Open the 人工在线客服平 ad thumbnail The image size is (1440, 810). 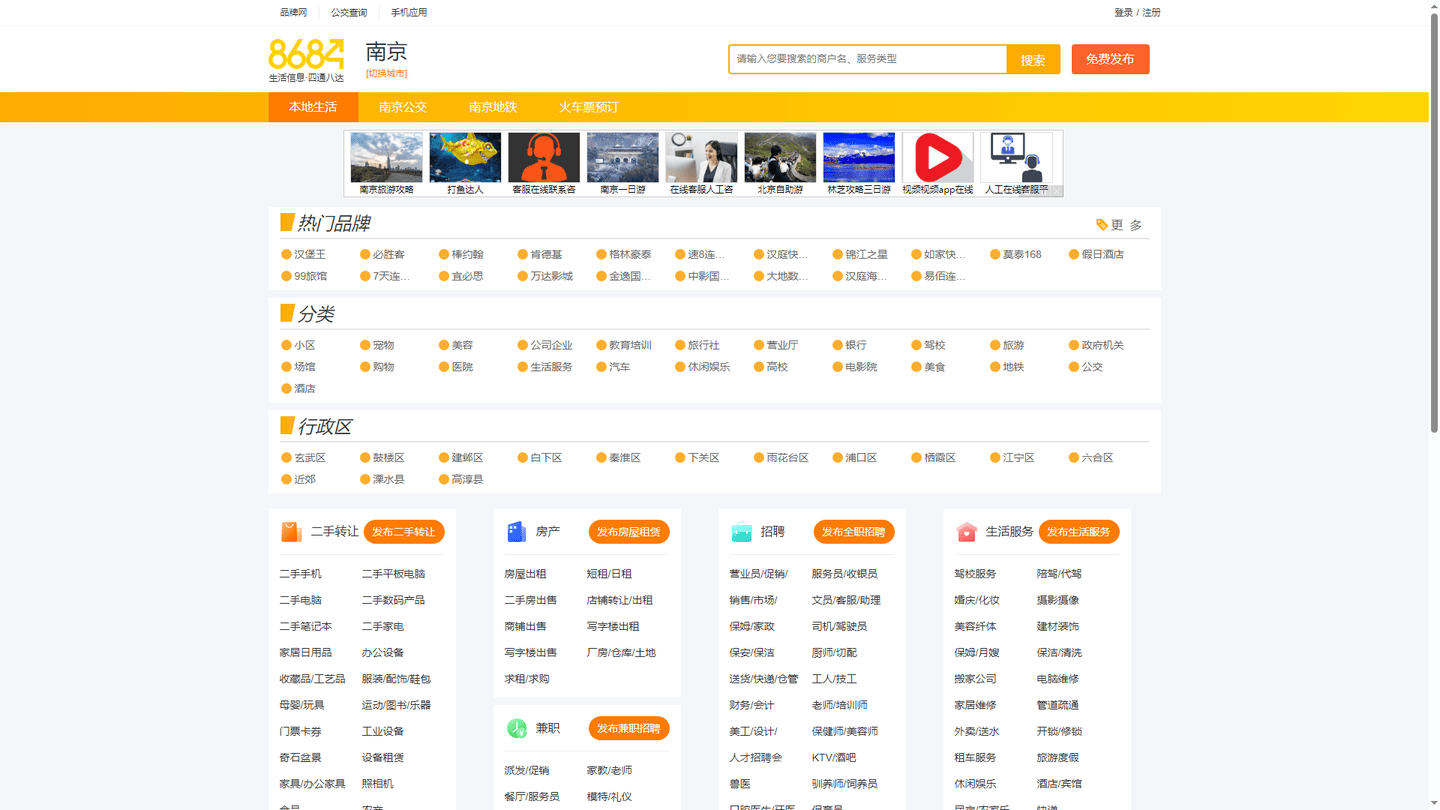[x=1016, y=164]
